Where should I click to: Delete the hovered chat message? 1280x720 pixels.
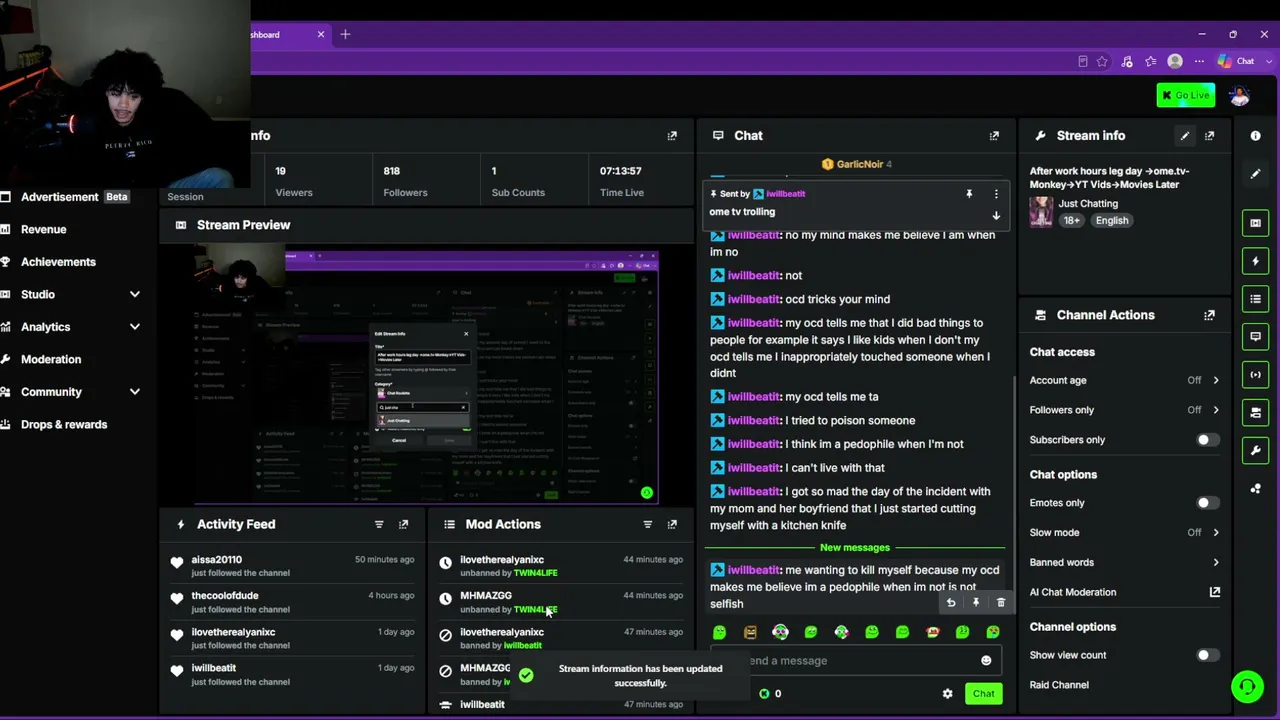(1001, 603)
